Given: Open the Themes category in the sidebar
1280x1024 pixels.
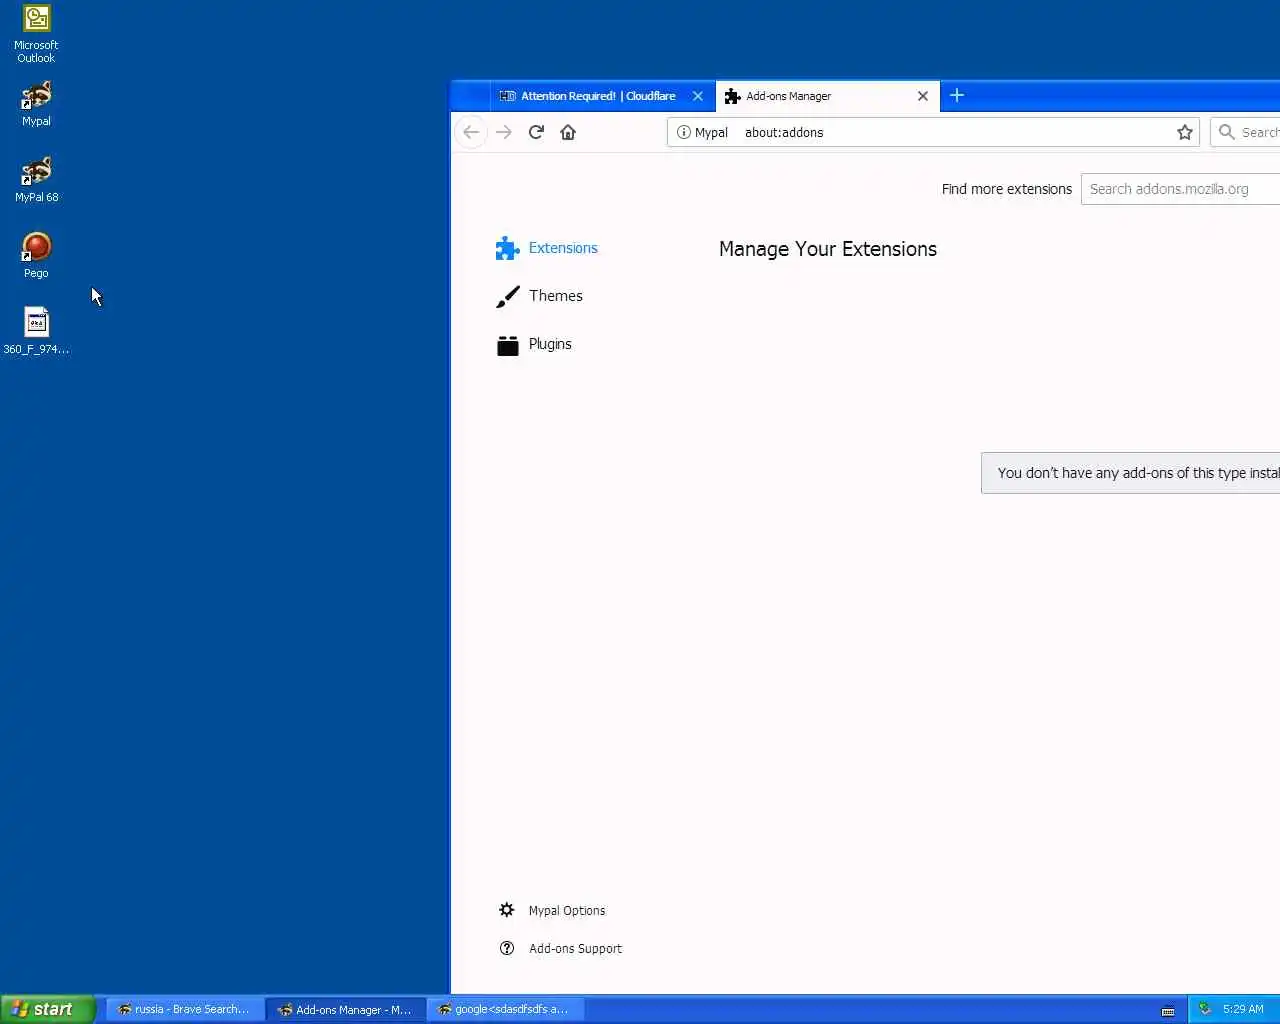Looking at the screenshot, I should tap(540, 296).
